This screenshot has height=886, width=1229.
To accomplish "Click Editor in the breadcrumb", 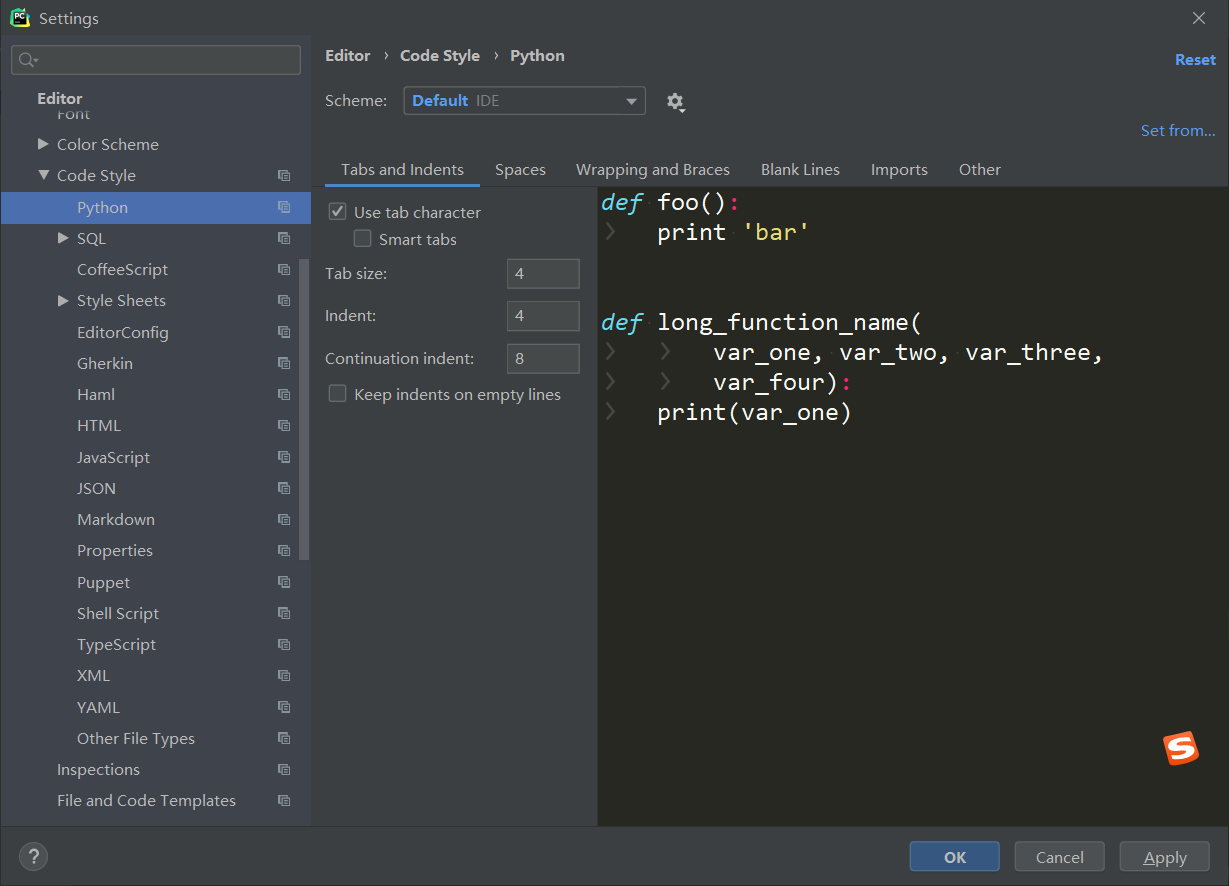I will coord(348,56).
